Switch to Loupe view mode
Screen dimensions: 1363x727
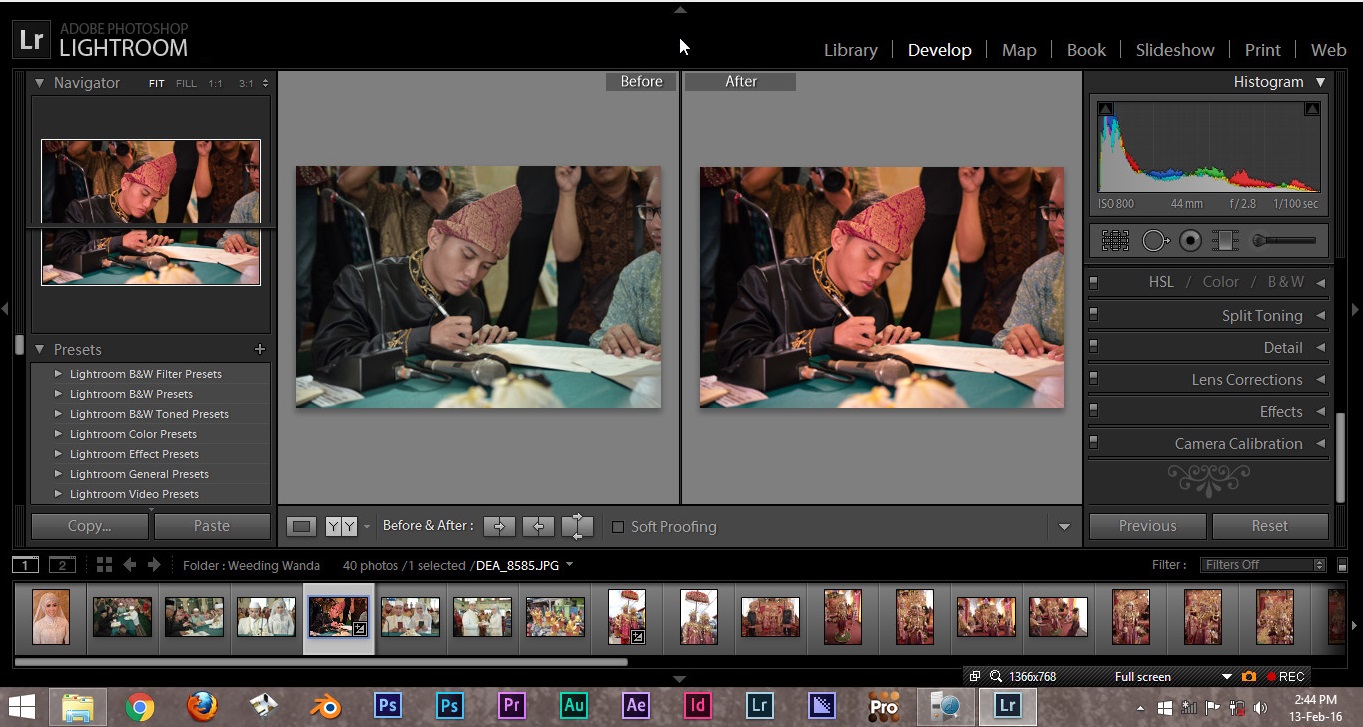301,526
